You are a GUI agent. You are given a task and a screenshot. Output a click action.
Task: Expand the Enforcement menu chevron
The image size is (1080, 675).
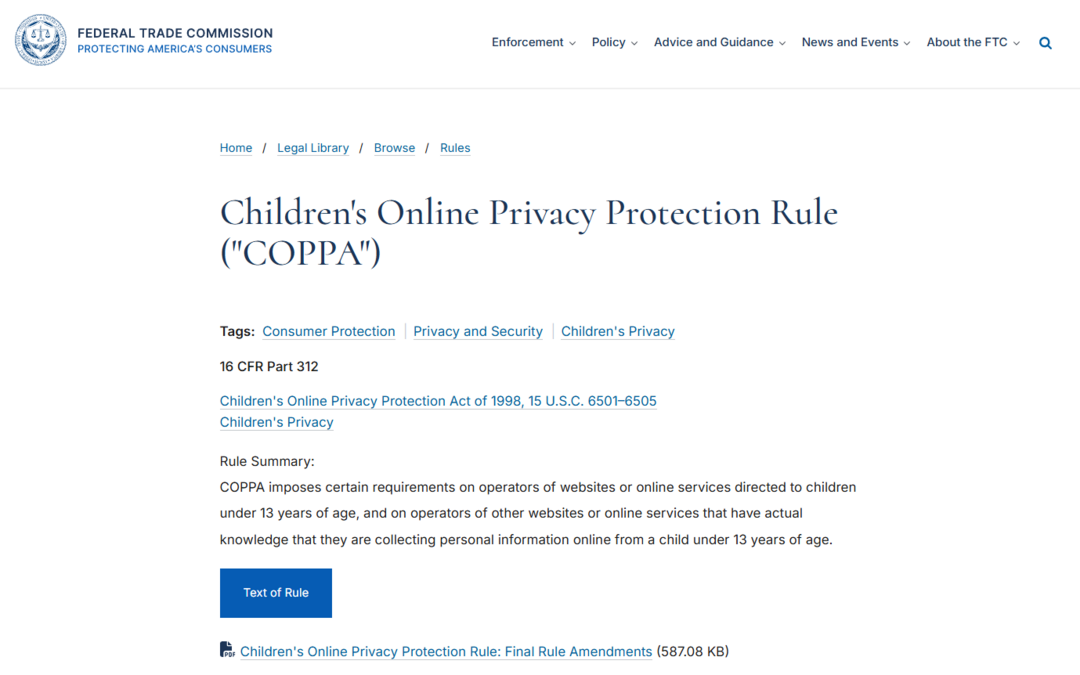[572, 43]
